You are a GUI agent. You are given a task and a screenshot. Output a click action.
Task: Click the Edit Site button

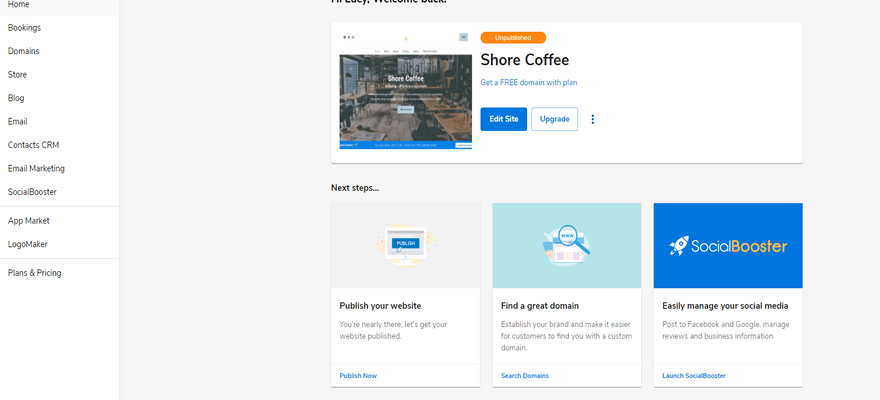click(x=503, y=119)
